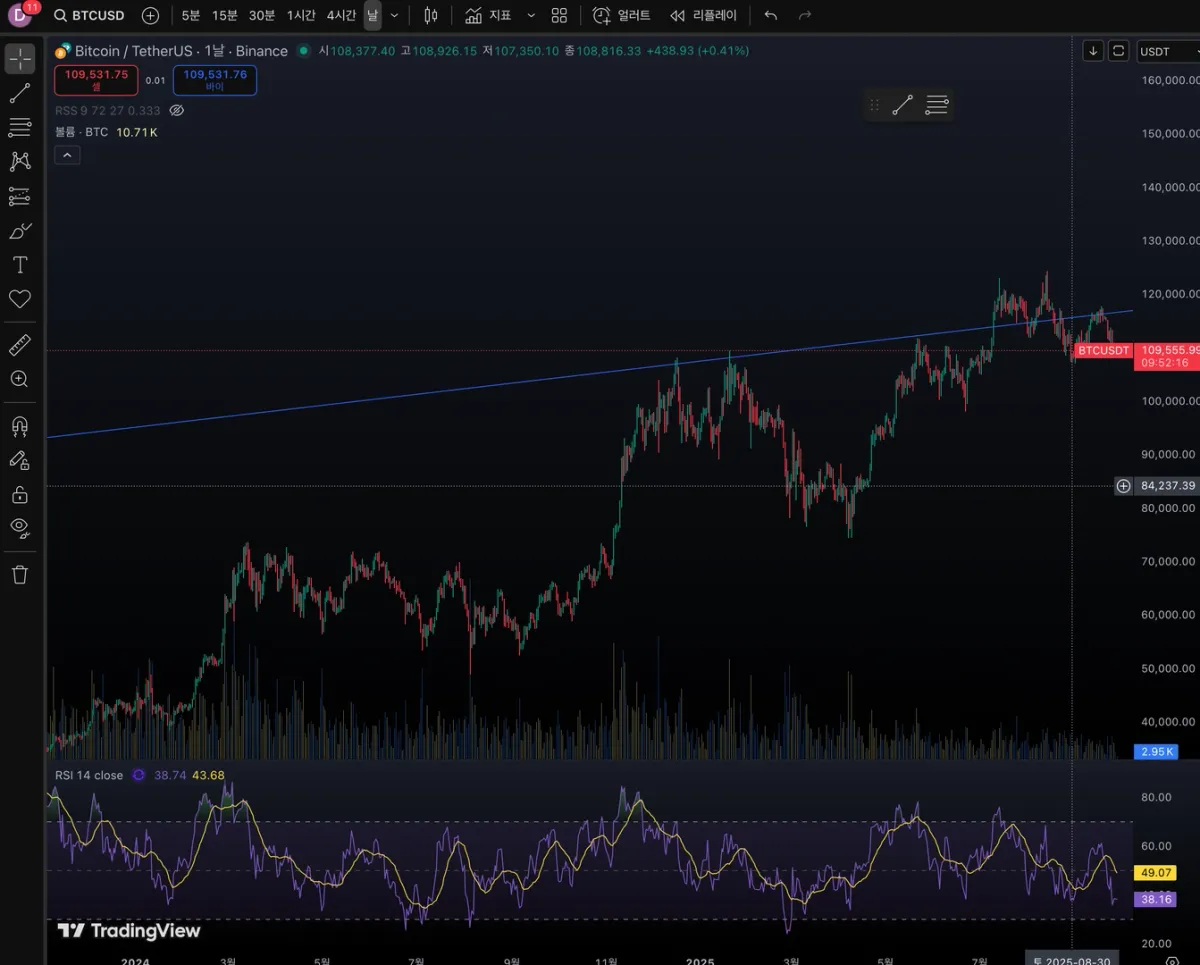Click the purple 38.16 RSI value tag
Screen dimensions: 1200x965
tap(1154, 899)
